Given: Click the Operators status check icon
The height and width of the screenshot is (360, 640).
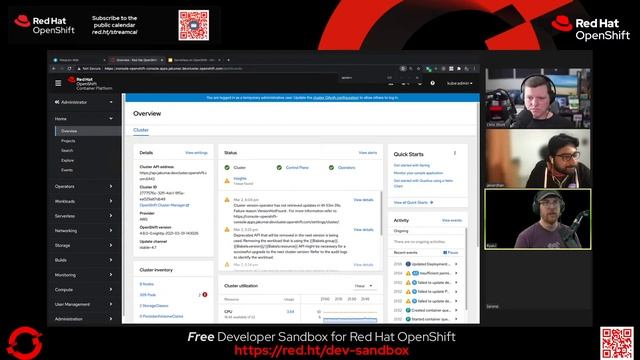Looking at the screenshot, I should 331,167.
